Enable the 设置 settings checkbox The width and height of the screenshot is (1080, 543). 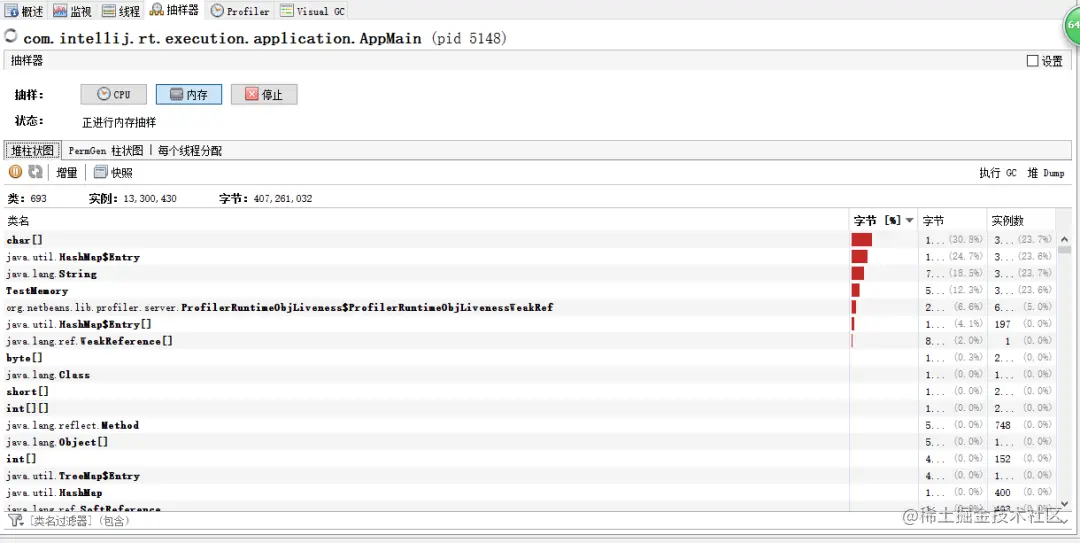(x=1032, y=61)
